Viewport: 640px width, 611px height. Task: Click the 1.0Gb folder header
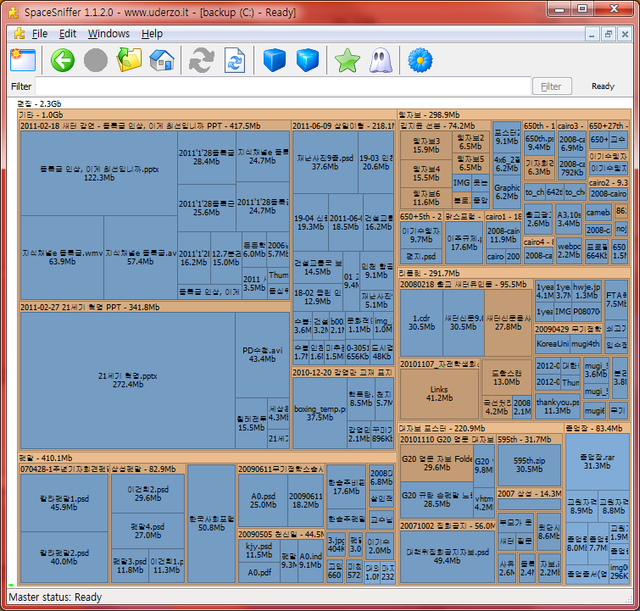coord(207,115)
